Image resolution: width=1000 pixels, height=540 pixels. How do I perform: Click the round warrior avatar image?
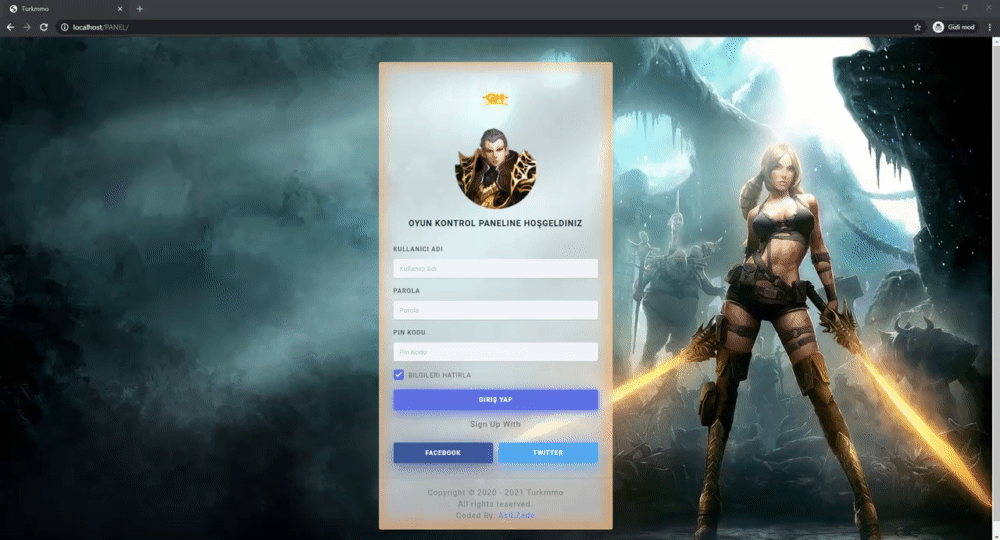[x=496, y=169]
